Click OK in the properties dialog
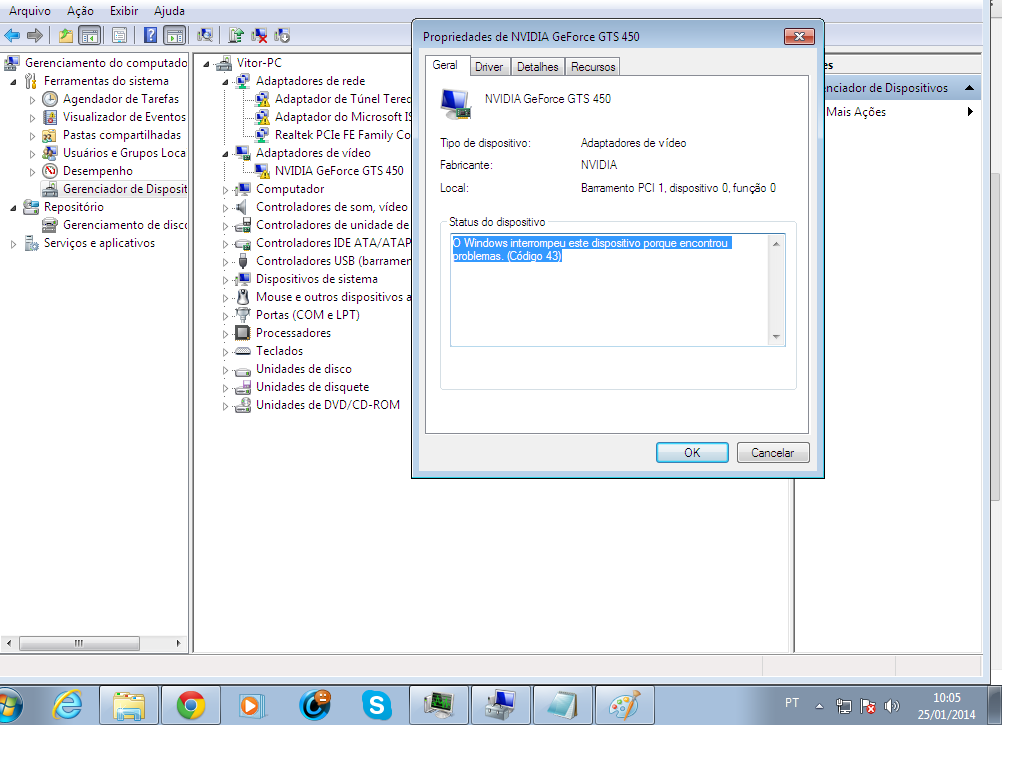This screenshot has width=1024, height=768. [692, 453]
